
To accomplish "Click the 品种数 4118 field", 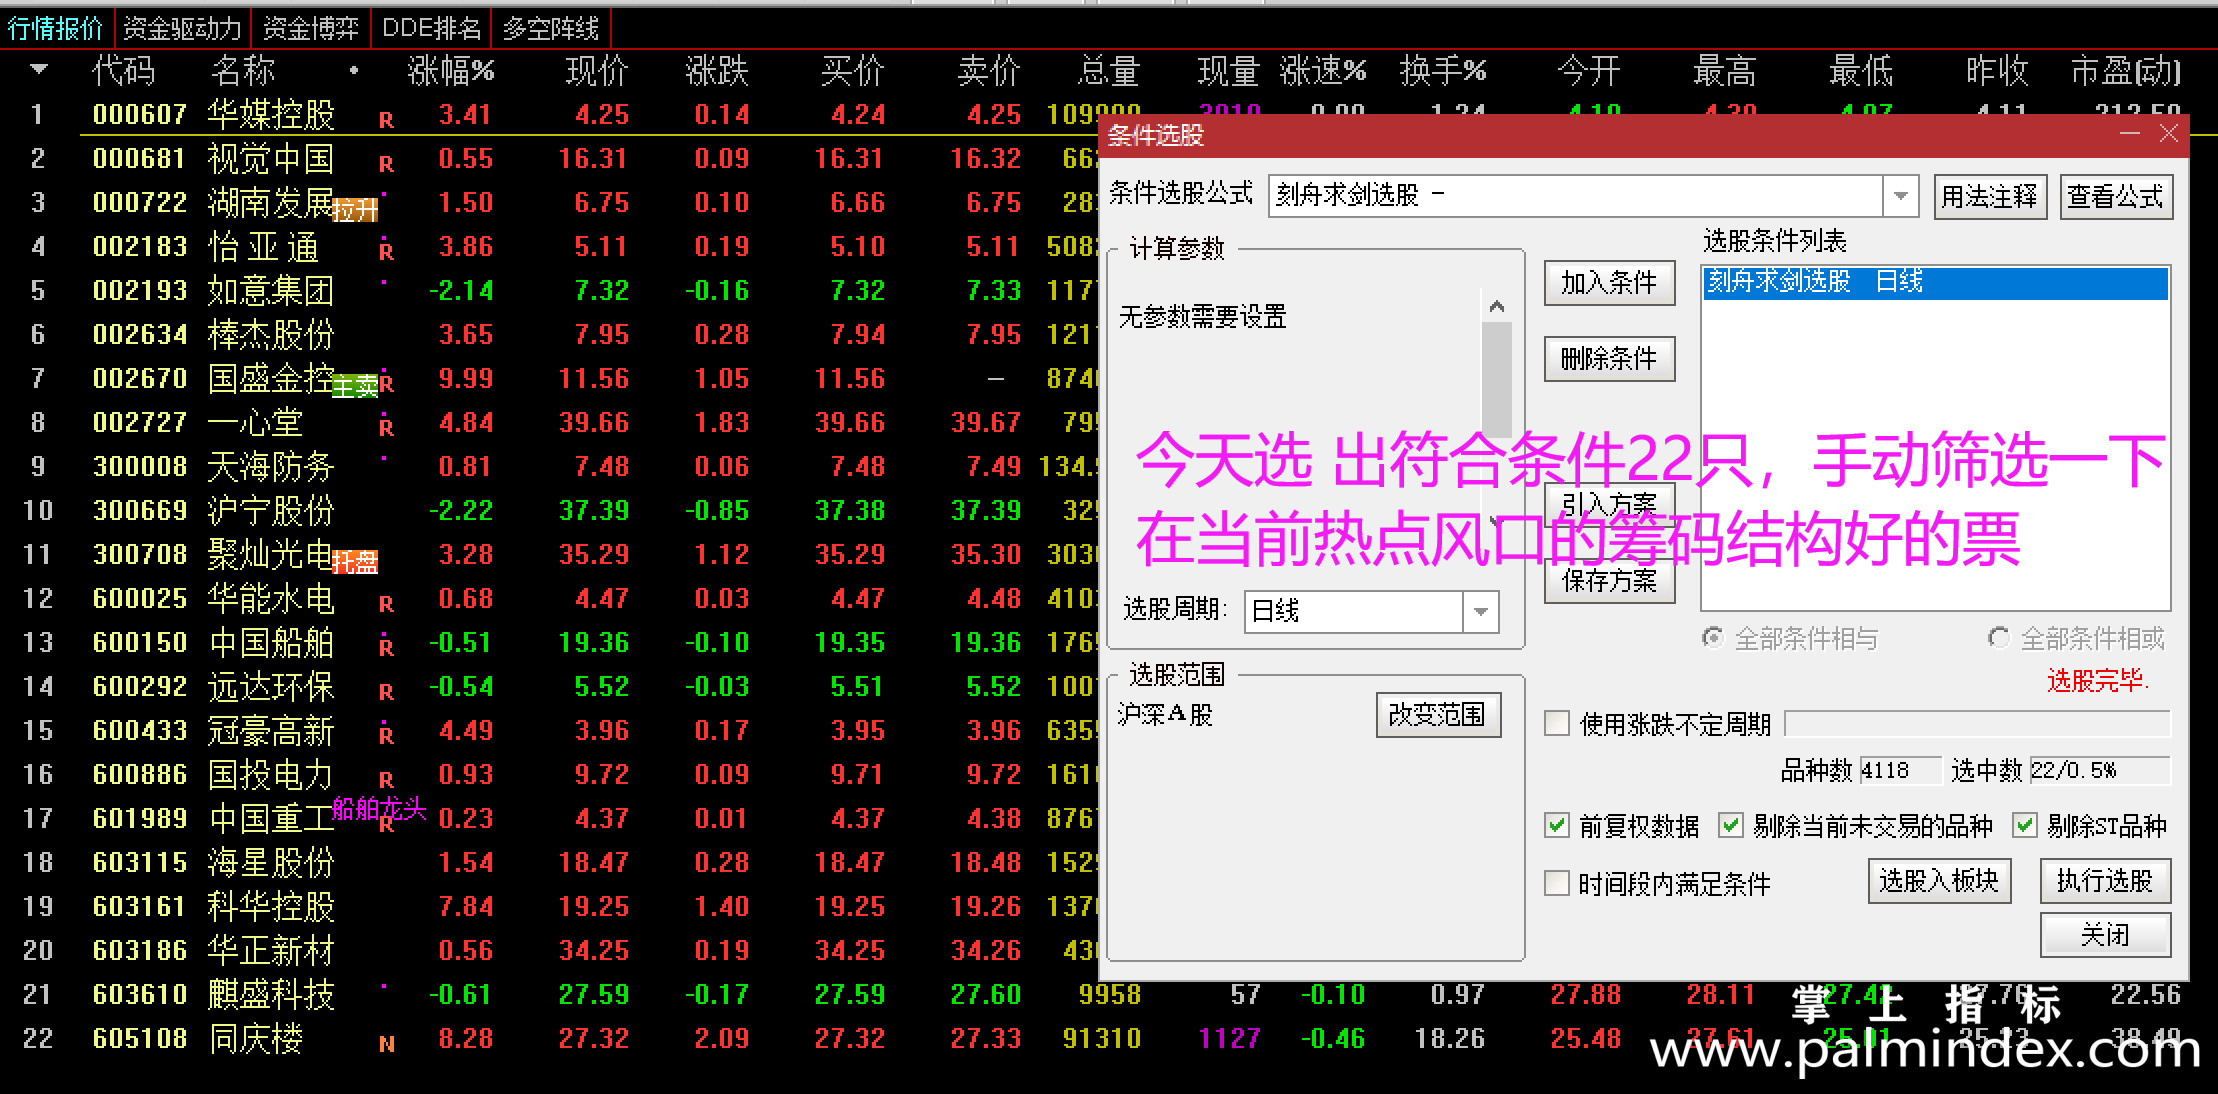I will tap(1899, 771).
